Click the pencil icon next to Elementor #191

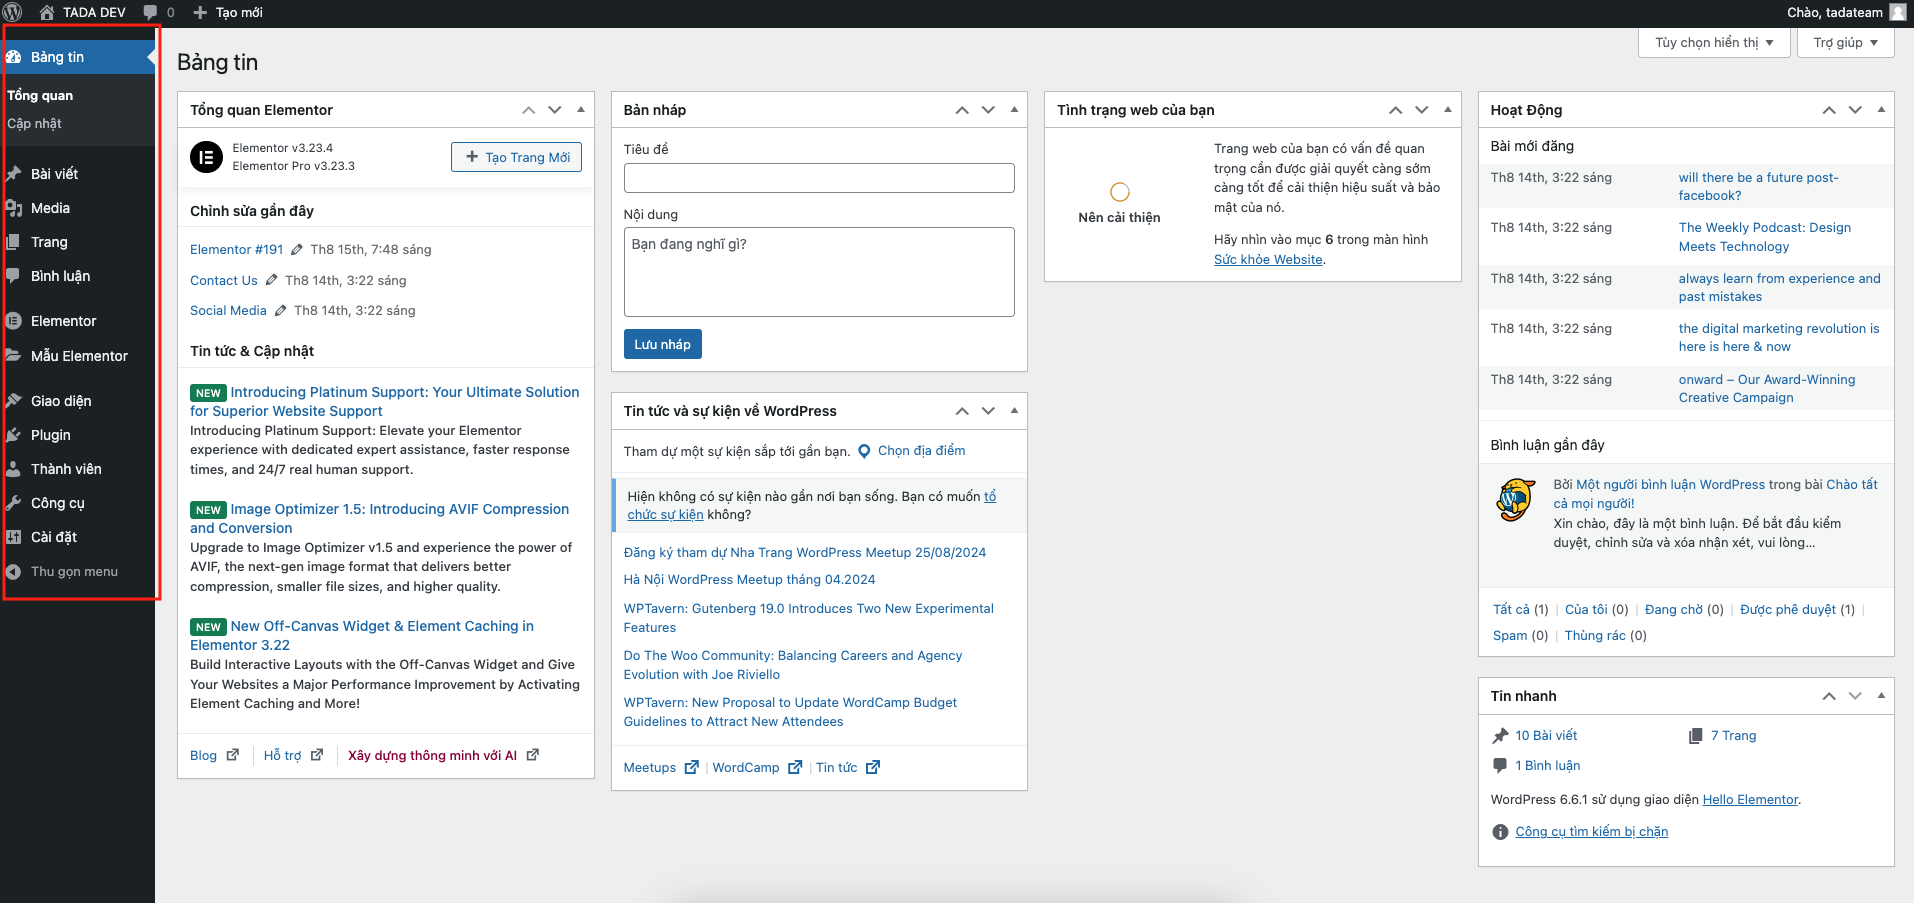click(297, 250)
